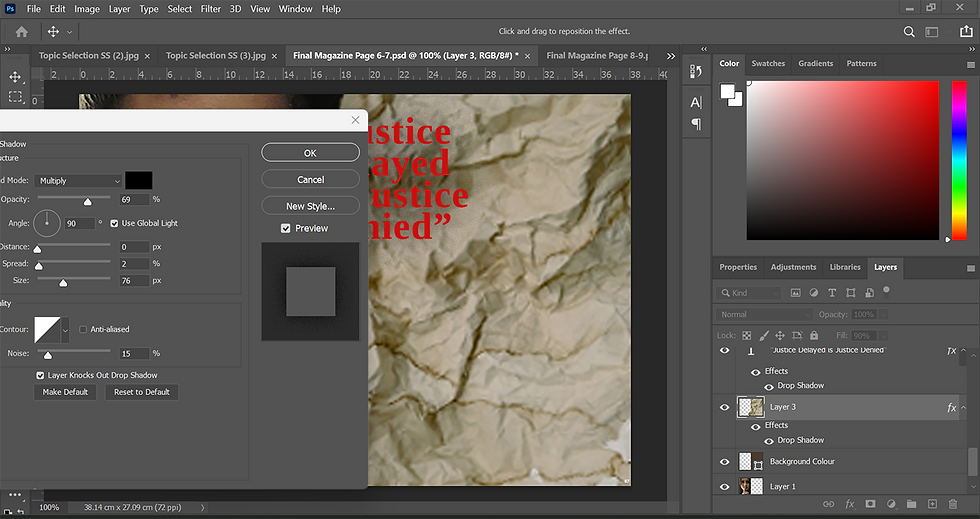Click the search magnifier icon in options bar
This screenshot has height=519, width=980.
coord(909,32)
